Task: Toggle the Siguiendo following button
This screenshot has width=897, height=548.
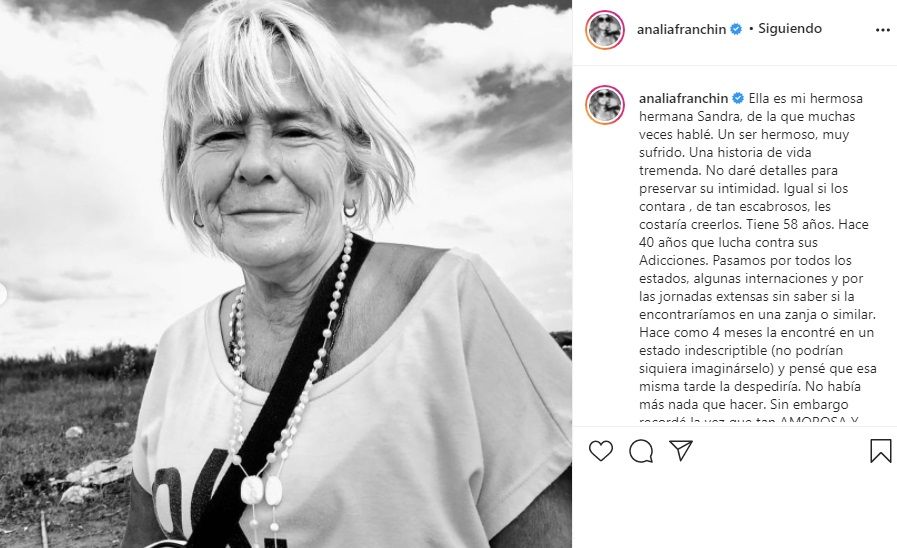Action: click(x=789, y=29)
